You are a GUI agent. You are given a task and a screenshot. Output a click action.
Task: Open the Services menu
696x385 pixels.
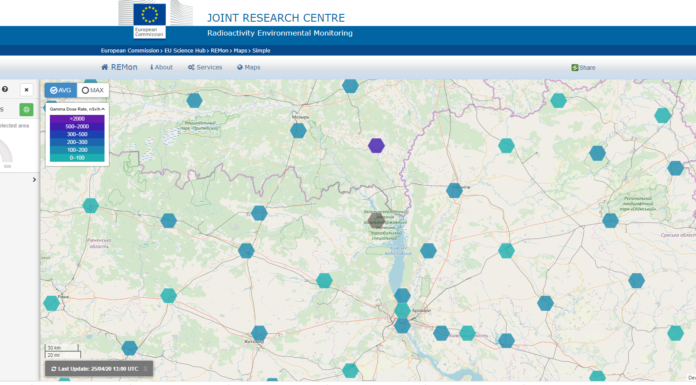[205, 67]
